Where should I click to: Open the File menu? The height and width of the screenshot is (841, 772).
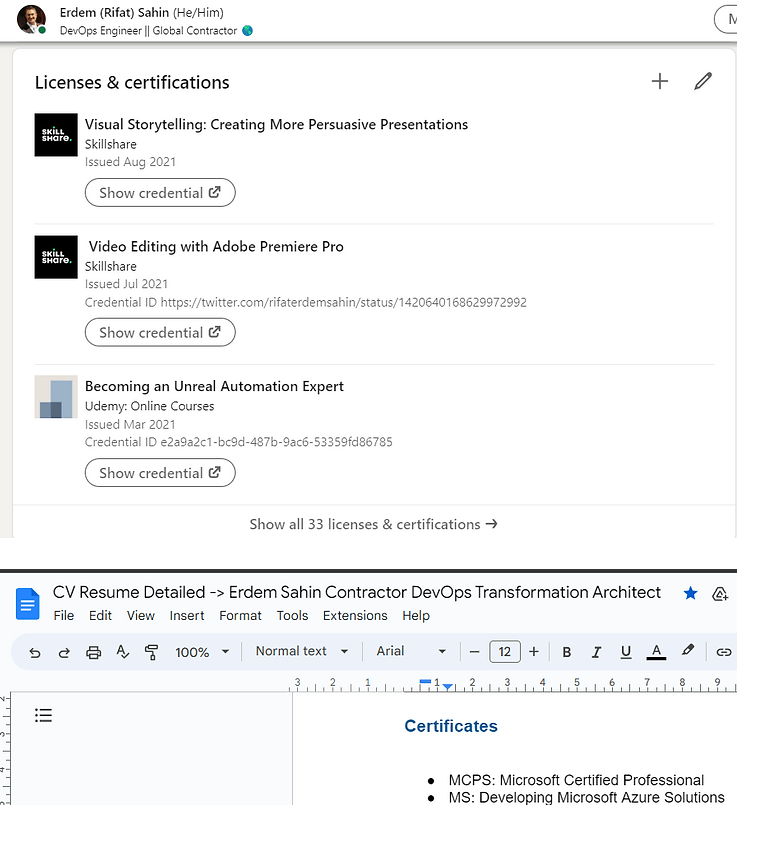click(64, 616)
